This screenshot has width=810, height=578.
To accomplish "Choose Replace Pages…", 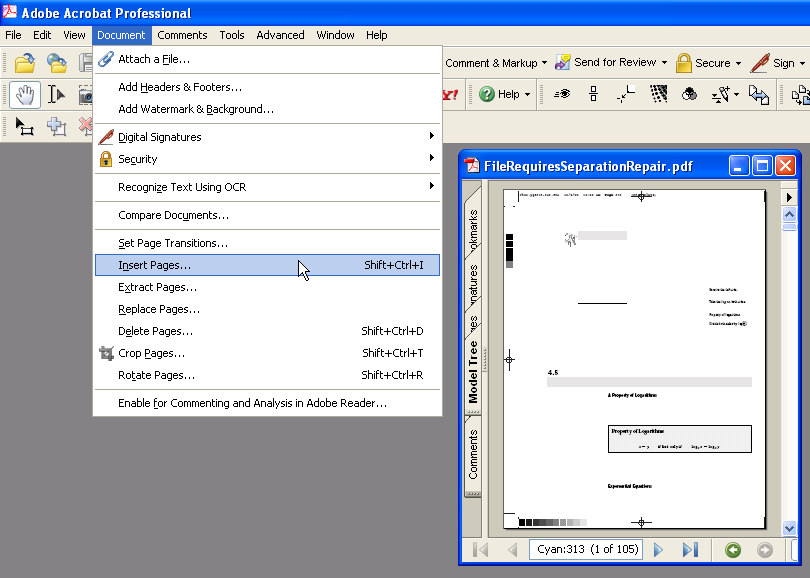I will [268, 309].
